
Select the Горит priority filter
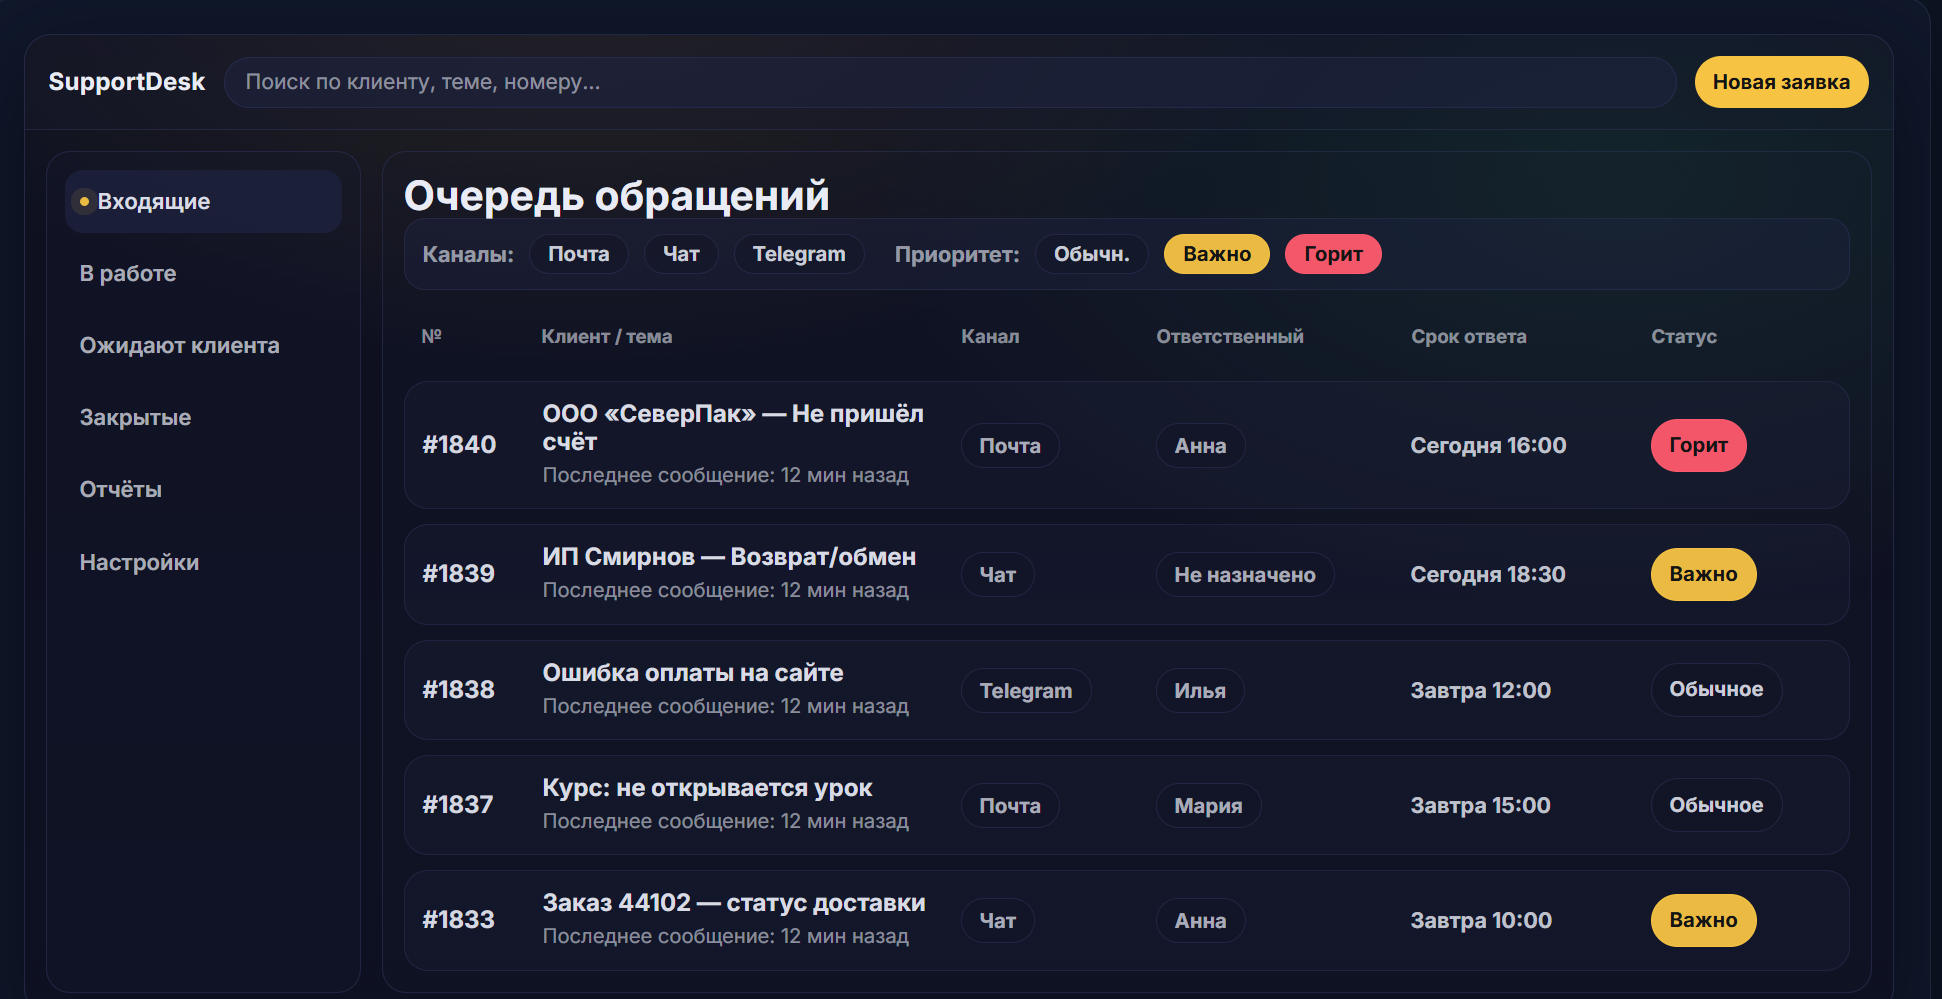pos(1333,253)
